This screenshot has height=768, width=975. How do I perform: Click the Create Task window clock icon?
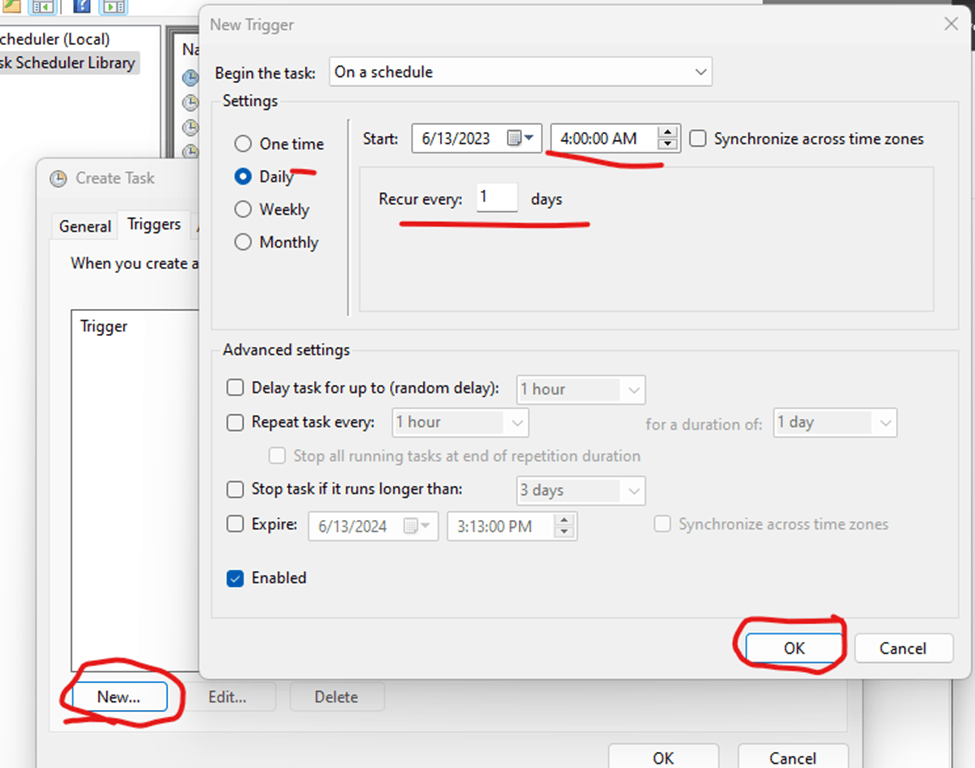tap(57, 178)
